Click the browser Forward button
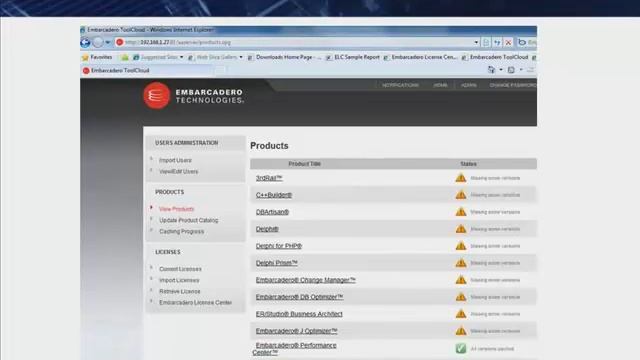The height and width of the screenshot is (360, 640). tap(98, 42)
